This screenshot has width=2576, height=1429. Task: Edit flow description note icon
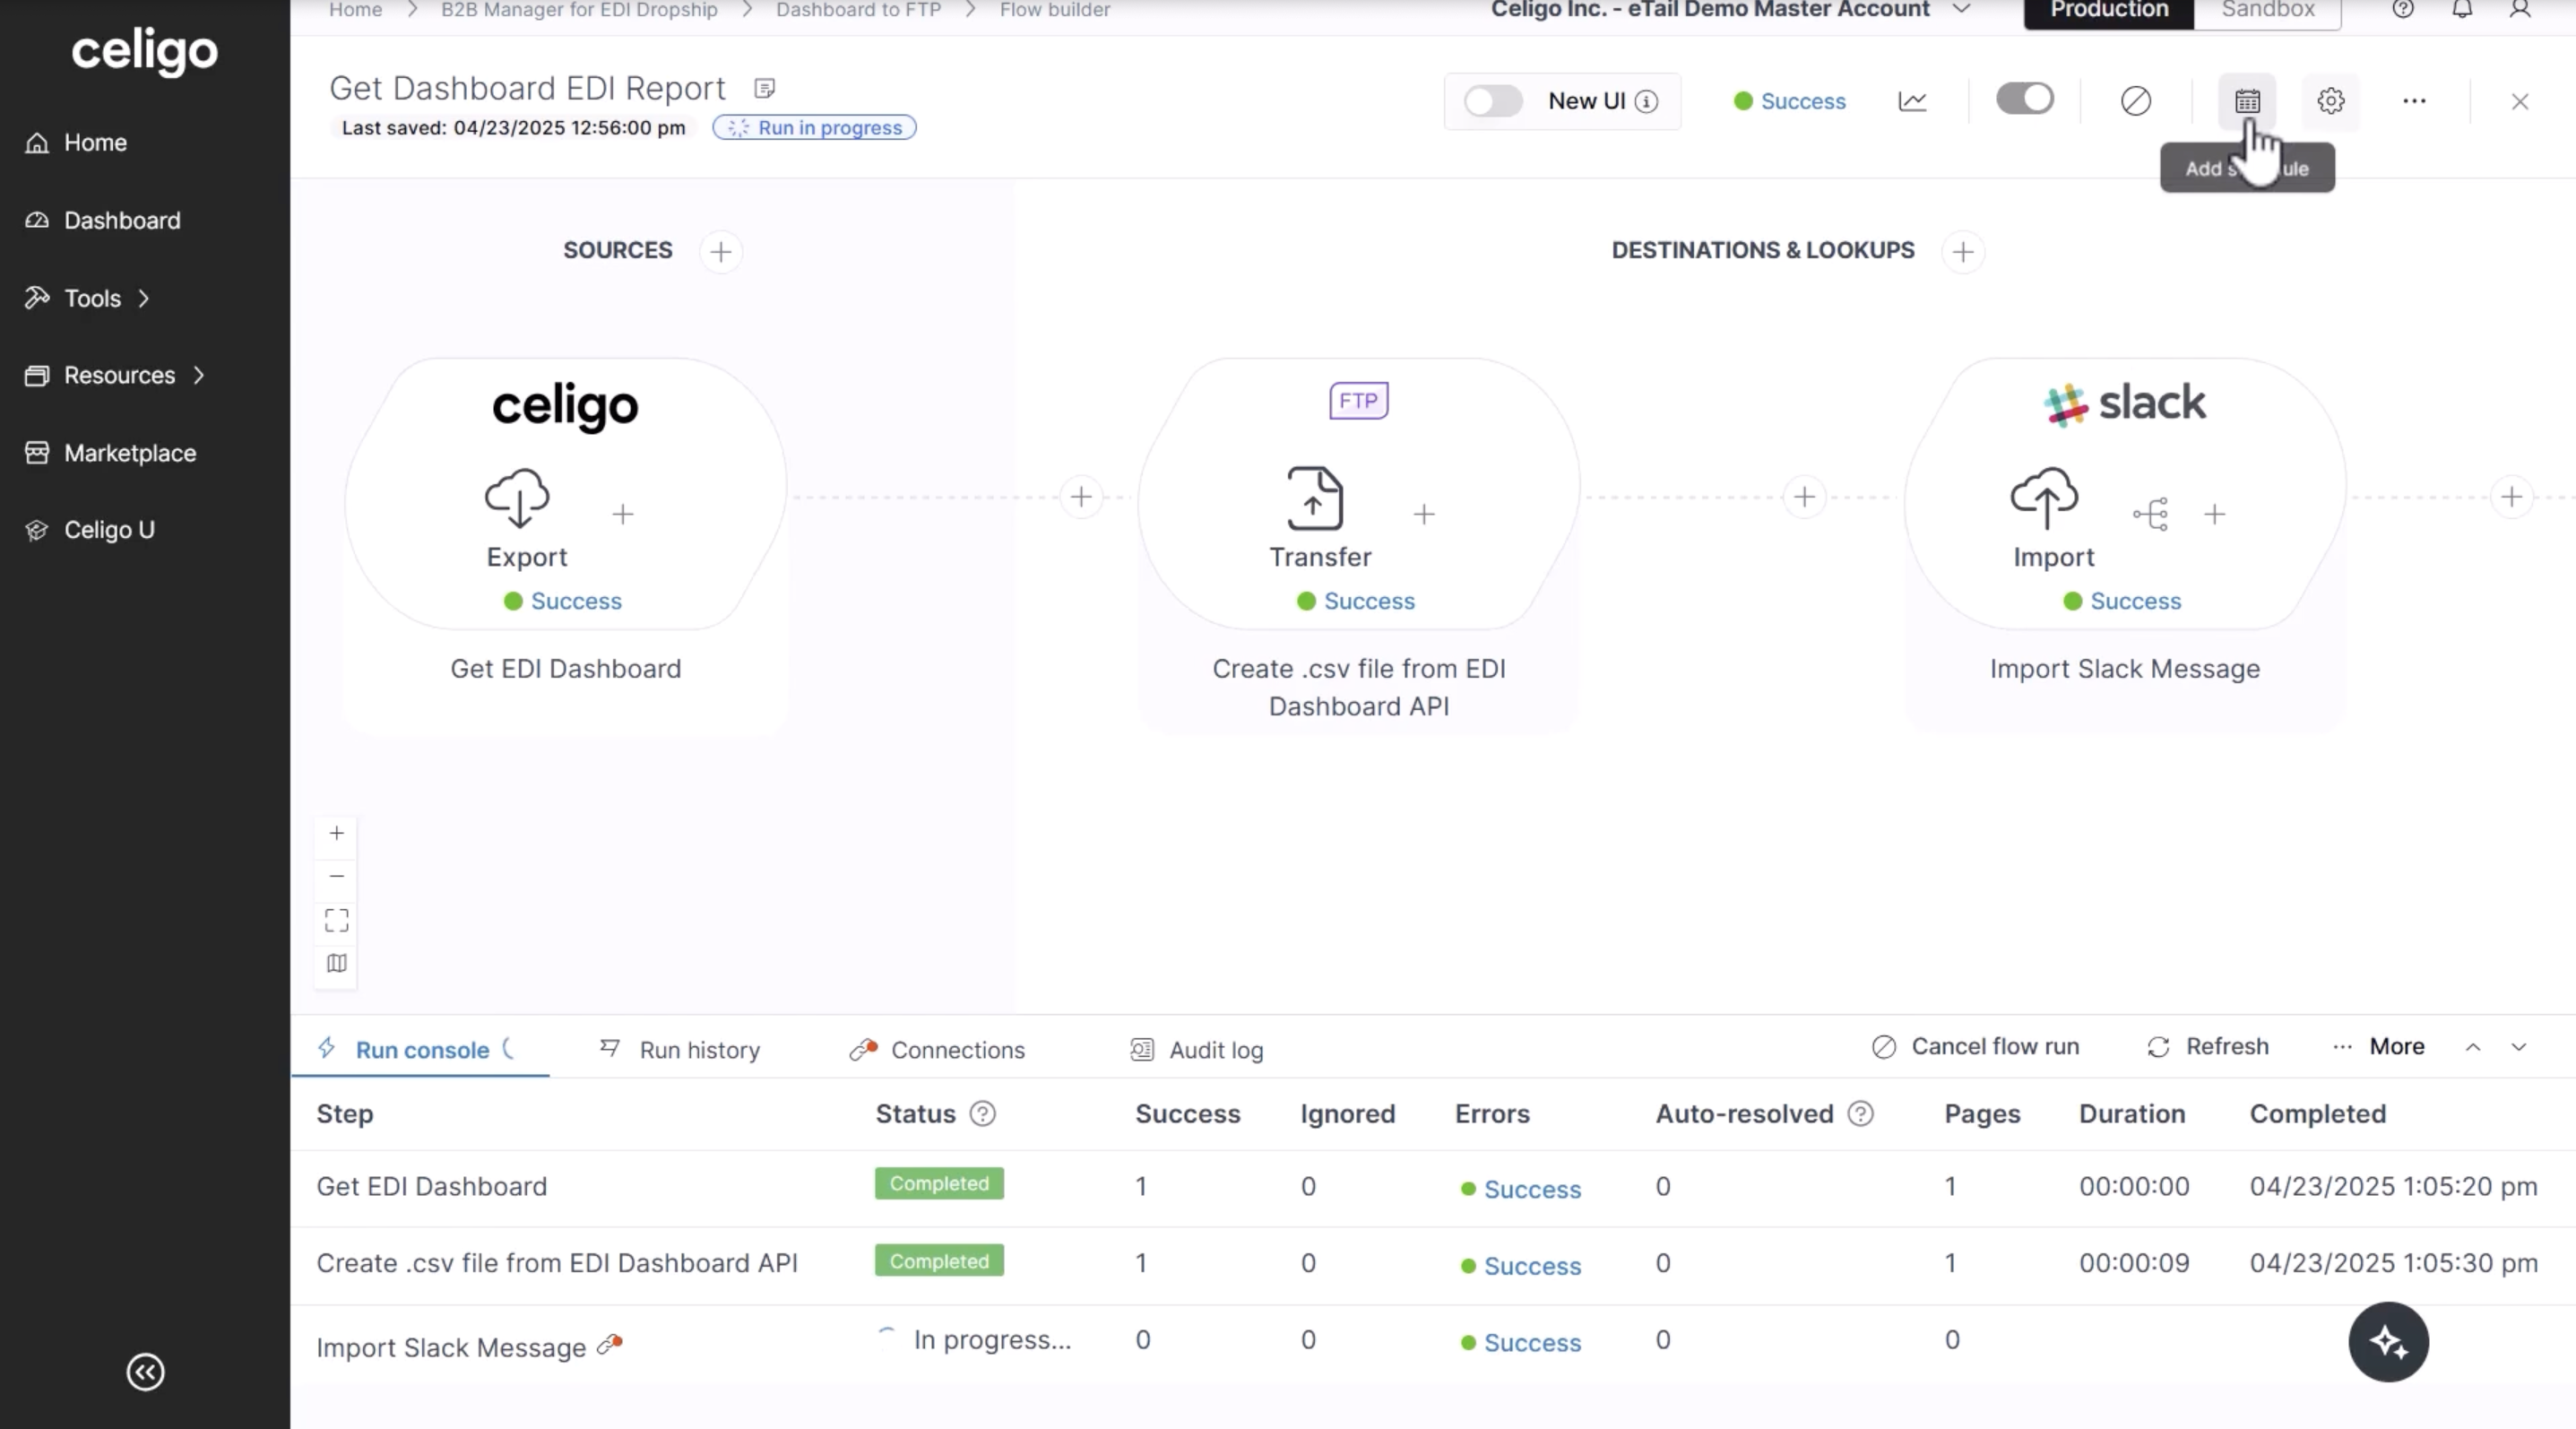pos(764,89)
